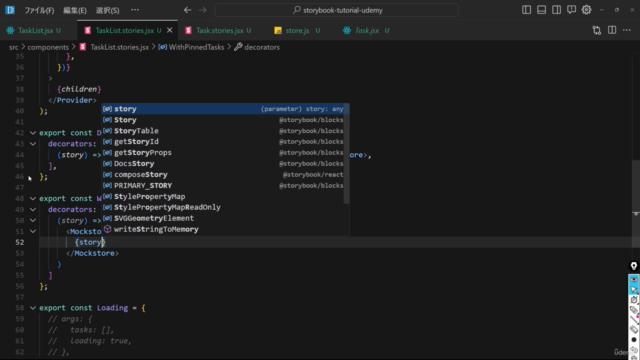Switch to the TaskList.jsx tab
This screenshot has height=360, width=640.
pyautogui.click(x=36, y=30)
